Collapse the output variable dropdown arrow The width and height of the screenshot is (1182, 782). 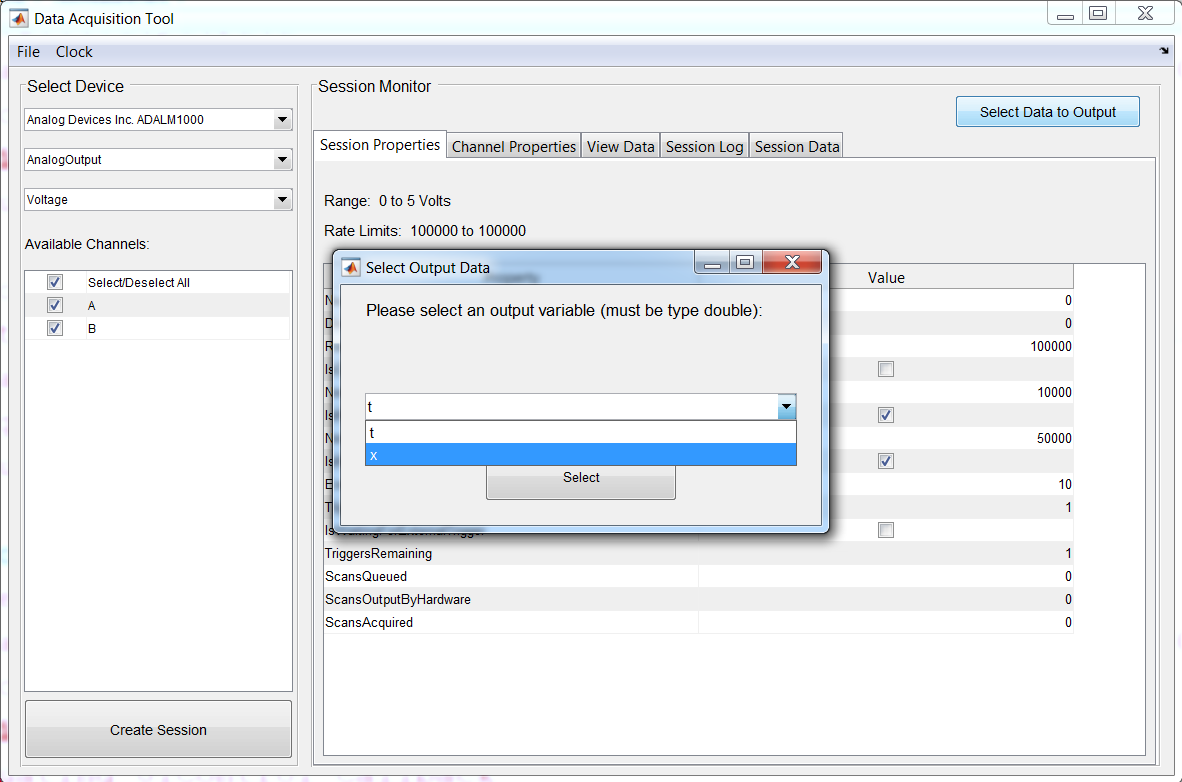786,407
